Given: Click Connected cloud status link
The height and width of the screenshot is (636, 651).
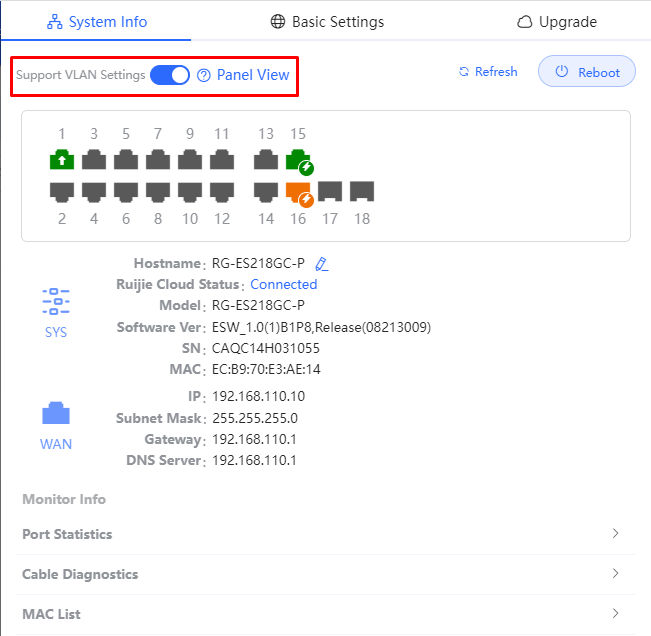Looking at the screenshot, I should [284, 284].
